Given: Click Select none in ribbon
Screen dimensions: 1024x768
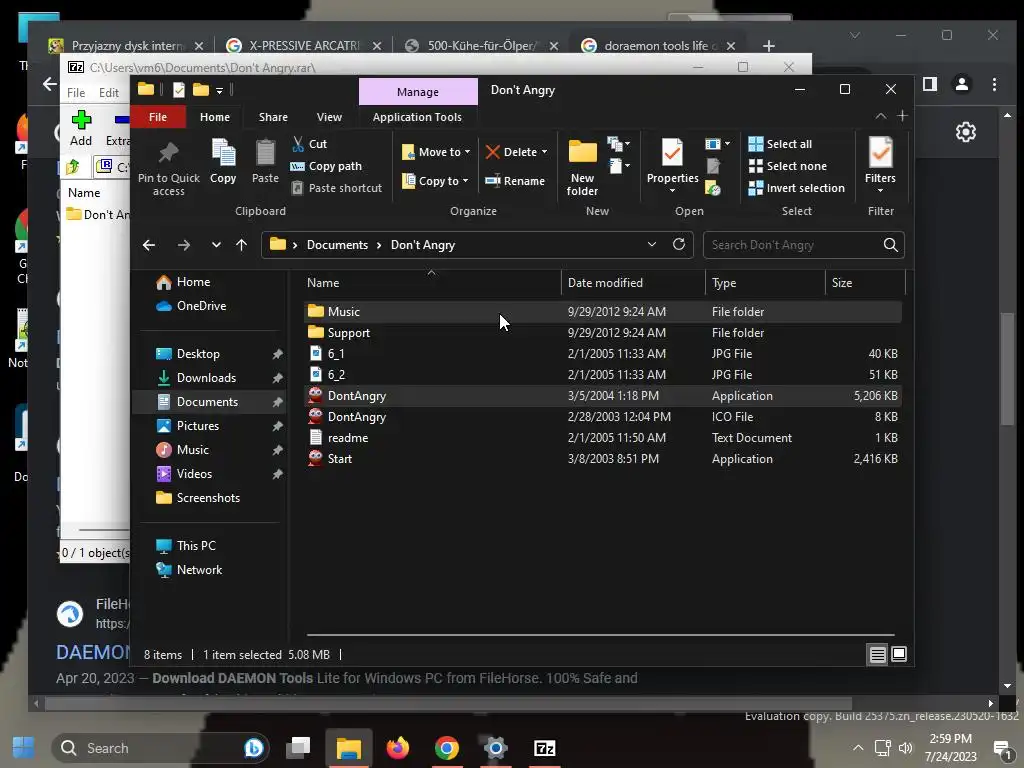Looking at the screenshot, I should (x=787, y=166).
